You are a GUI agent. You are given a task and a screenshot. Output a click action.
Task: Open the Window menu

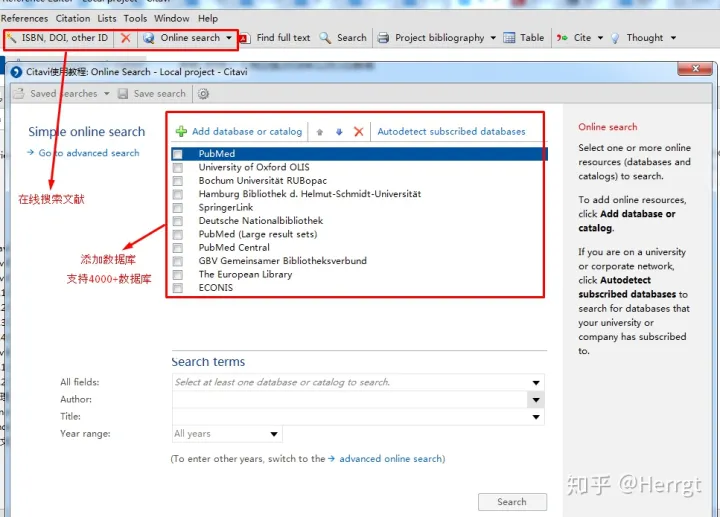[171, 18]
